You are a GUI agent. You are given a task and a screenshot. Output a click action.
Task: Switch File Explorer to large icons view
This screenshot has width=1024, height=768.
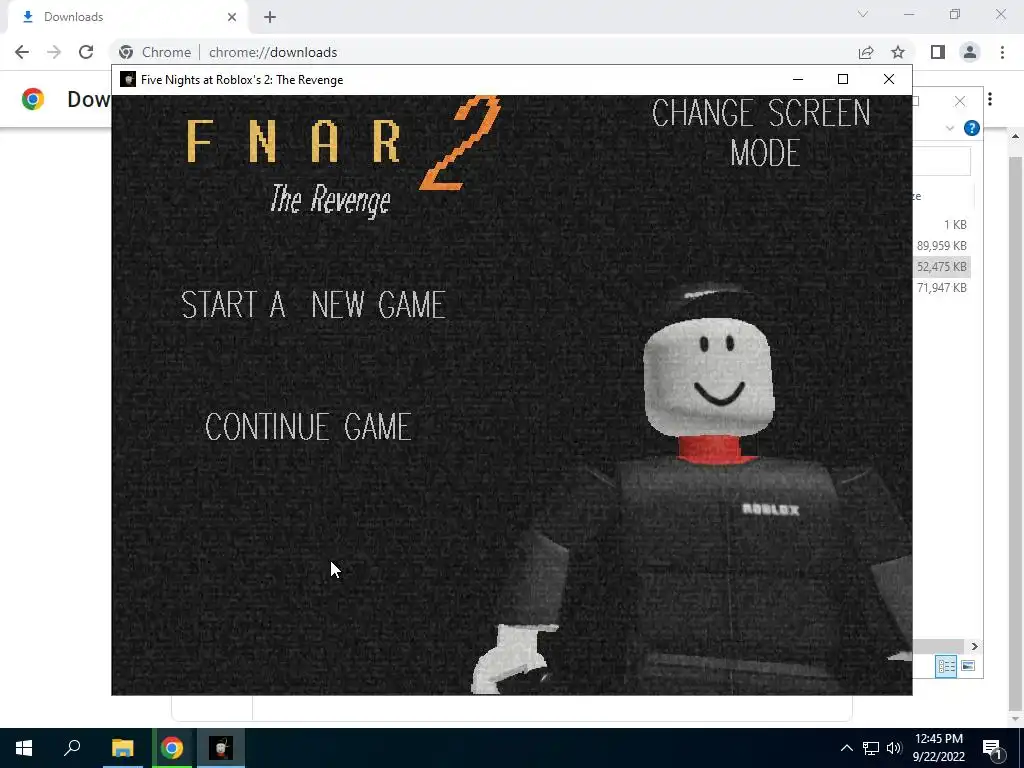(968, 666)
